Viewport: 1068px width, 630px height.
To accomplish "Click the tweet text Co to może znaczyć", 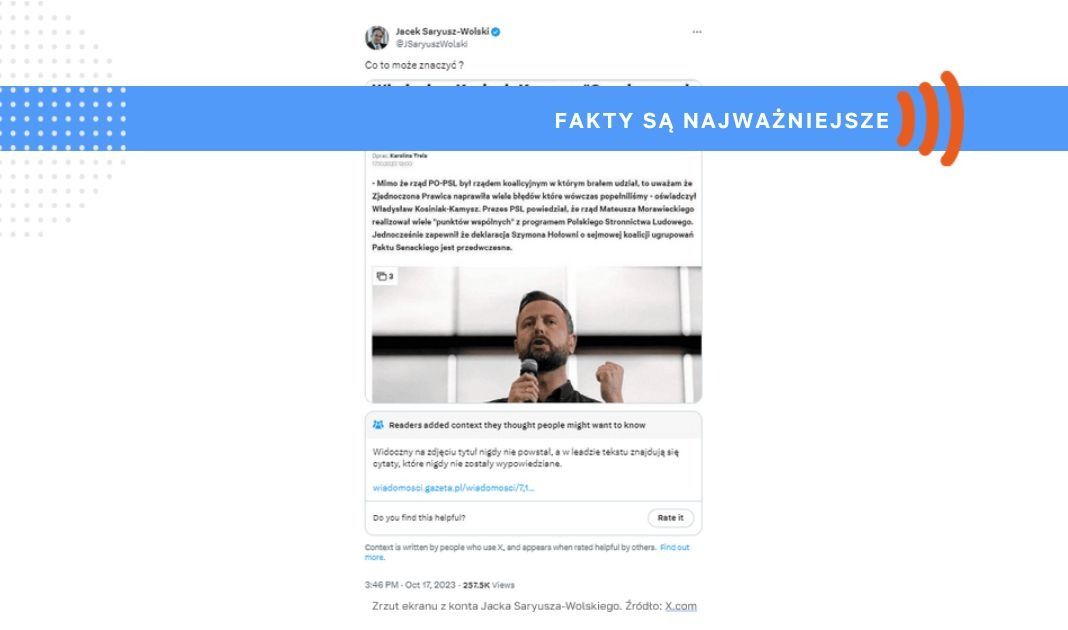I will (414, 65).
